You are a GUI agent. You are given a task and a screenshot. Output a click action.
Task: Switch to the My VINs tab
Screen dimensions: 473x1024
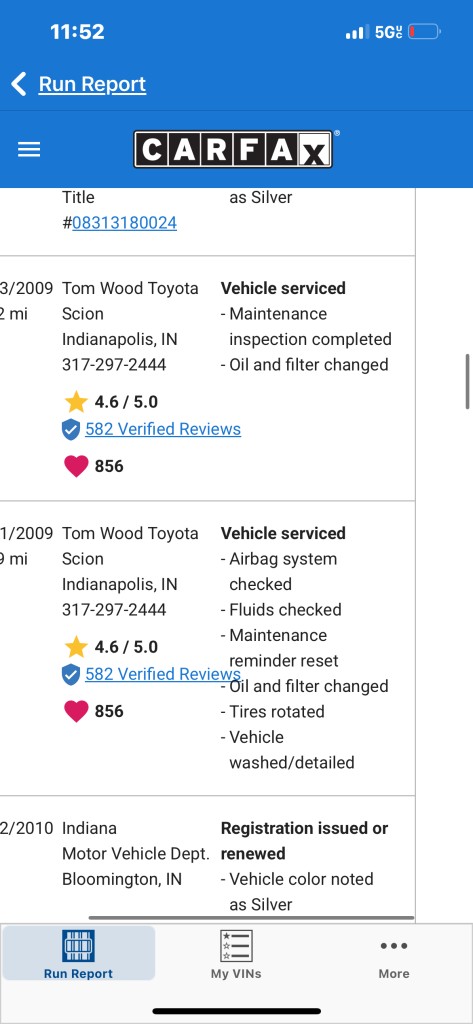[x=236, y=953]
